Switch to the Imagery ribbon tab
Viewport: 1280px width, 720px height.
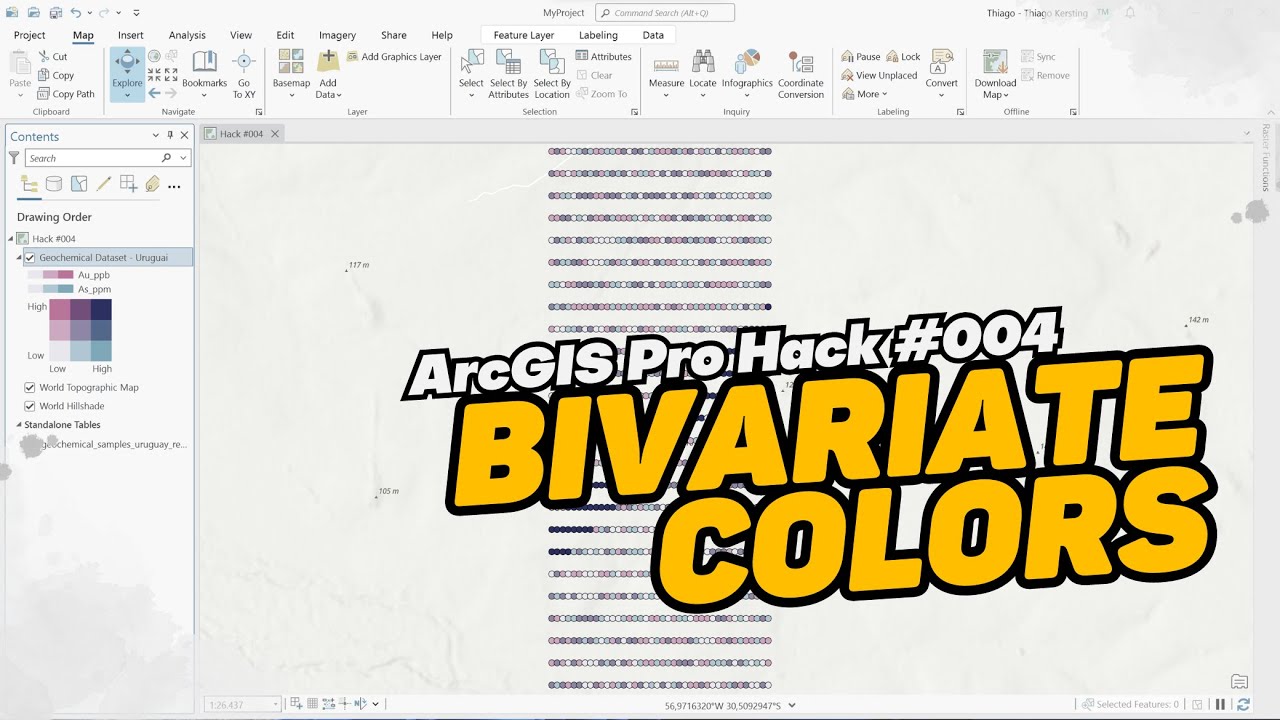[337, 35]
